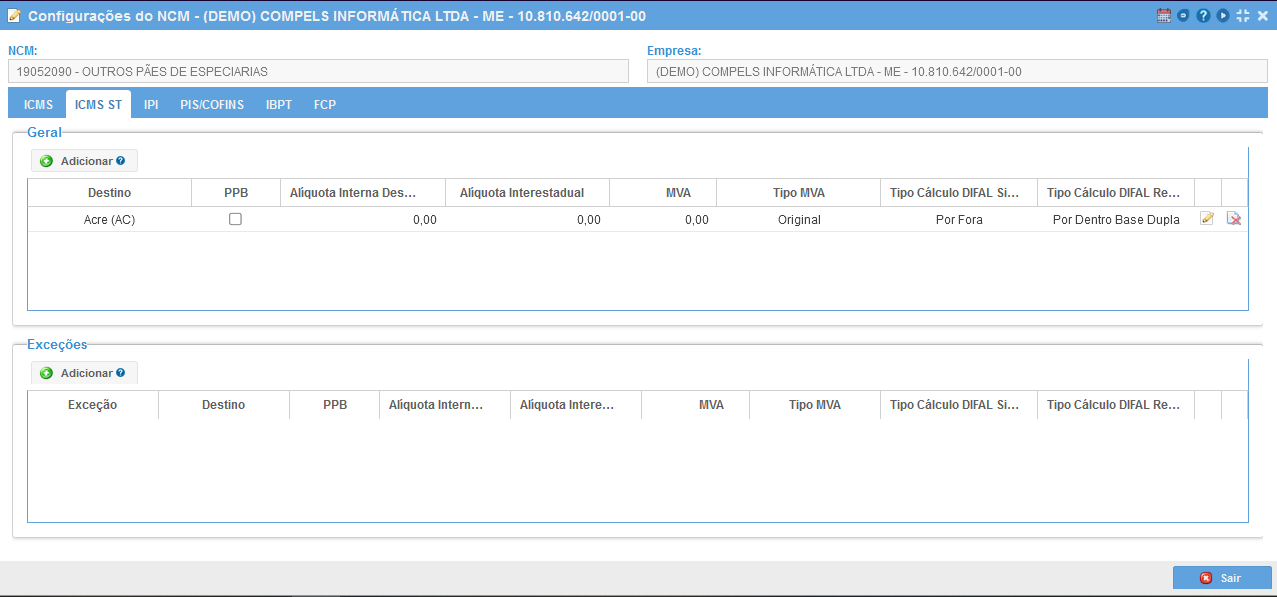Screen dimensions: 1277x597
Task: Click the Sair button
Action: coord(1222,578)
